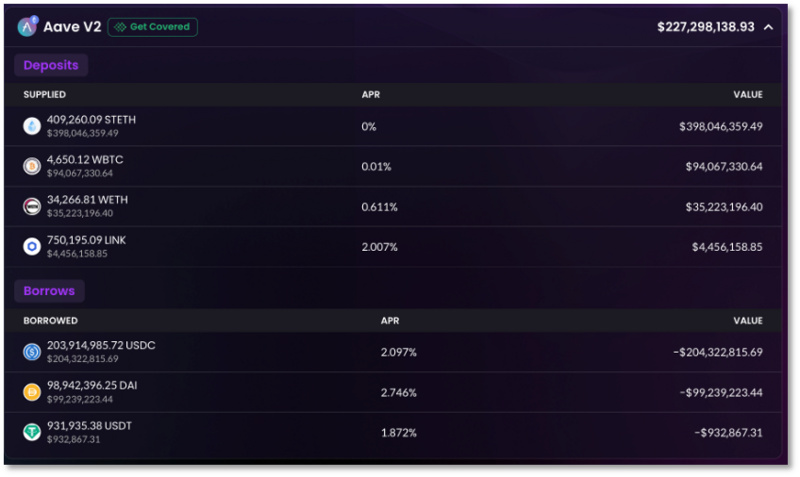This screenshot has height=477, width=800.
Task: Click the Aave V2 protocol logo
Action: coord(28,26)
